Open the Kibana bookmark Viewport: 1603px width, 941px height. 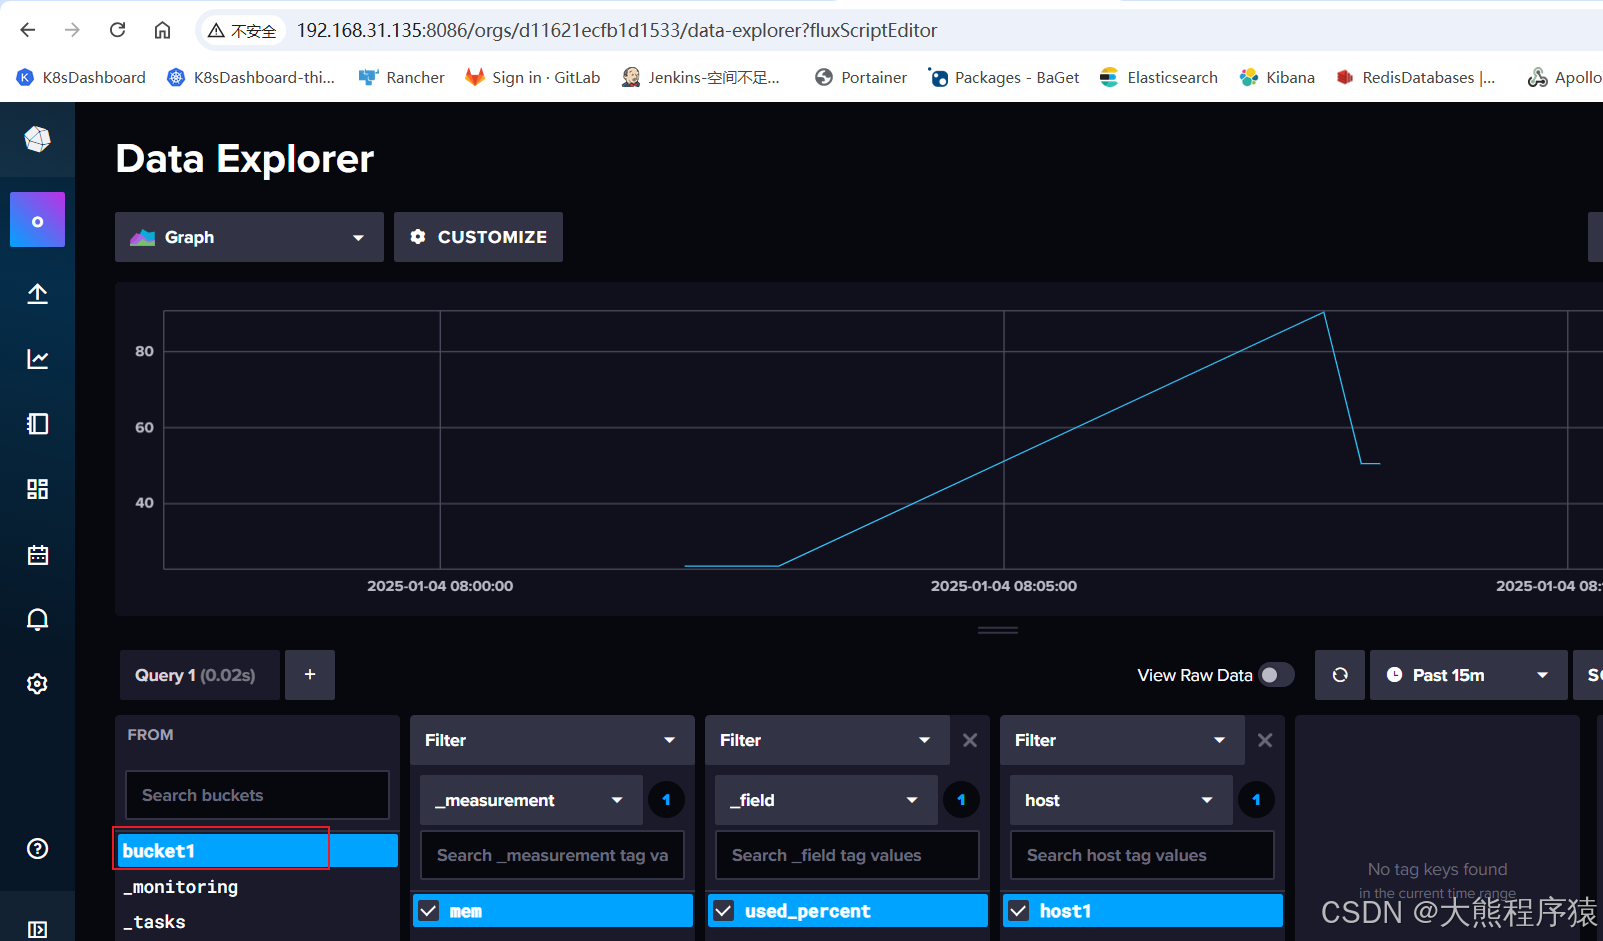pyautogui.click(x=1276, y=77)
